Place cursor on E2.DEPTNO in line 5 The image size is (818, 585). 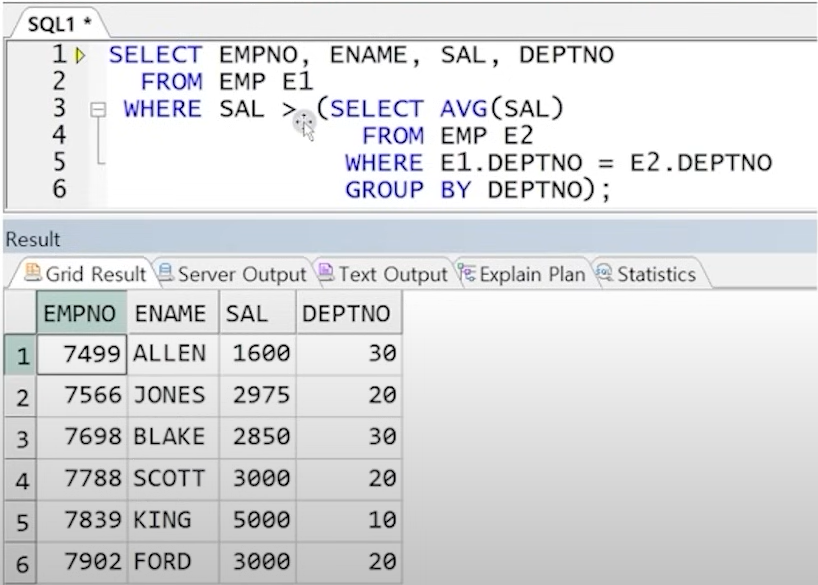pos(701,163)
